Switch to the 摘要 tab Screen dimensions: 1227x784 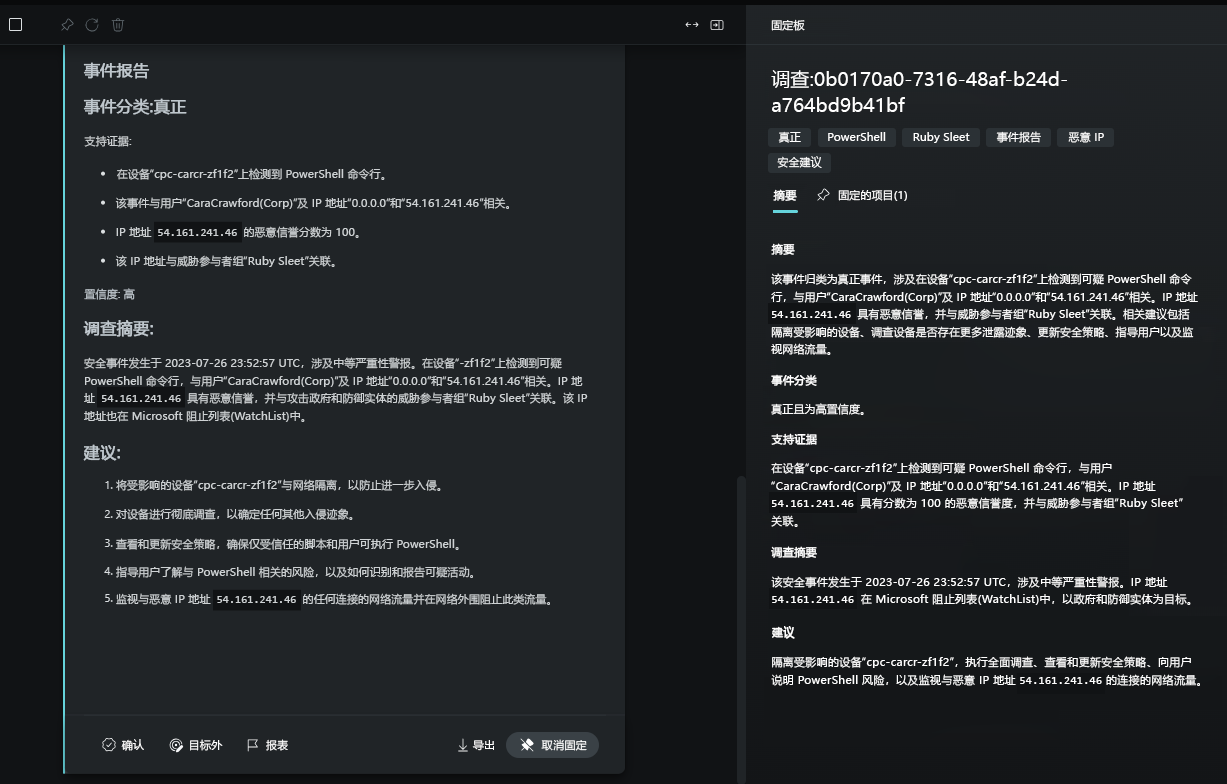coord(785,195)
